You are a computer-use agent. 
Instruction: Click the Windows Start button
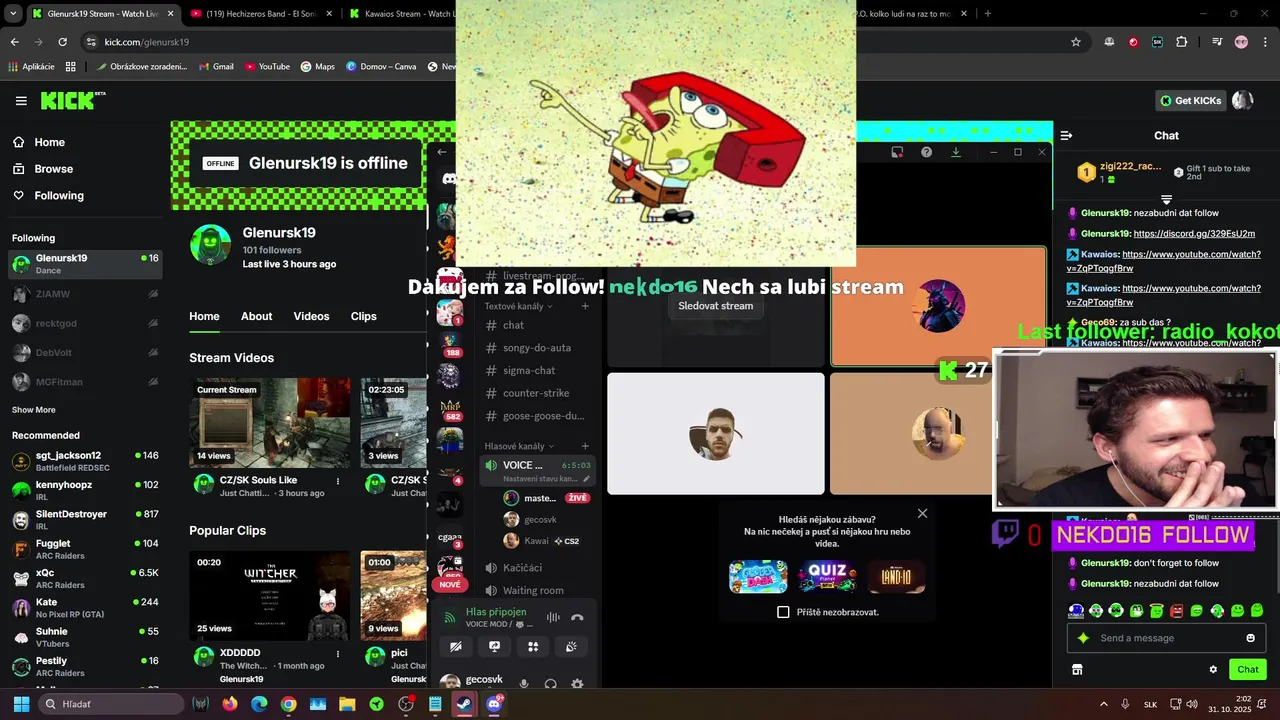[x=21, y=704]
